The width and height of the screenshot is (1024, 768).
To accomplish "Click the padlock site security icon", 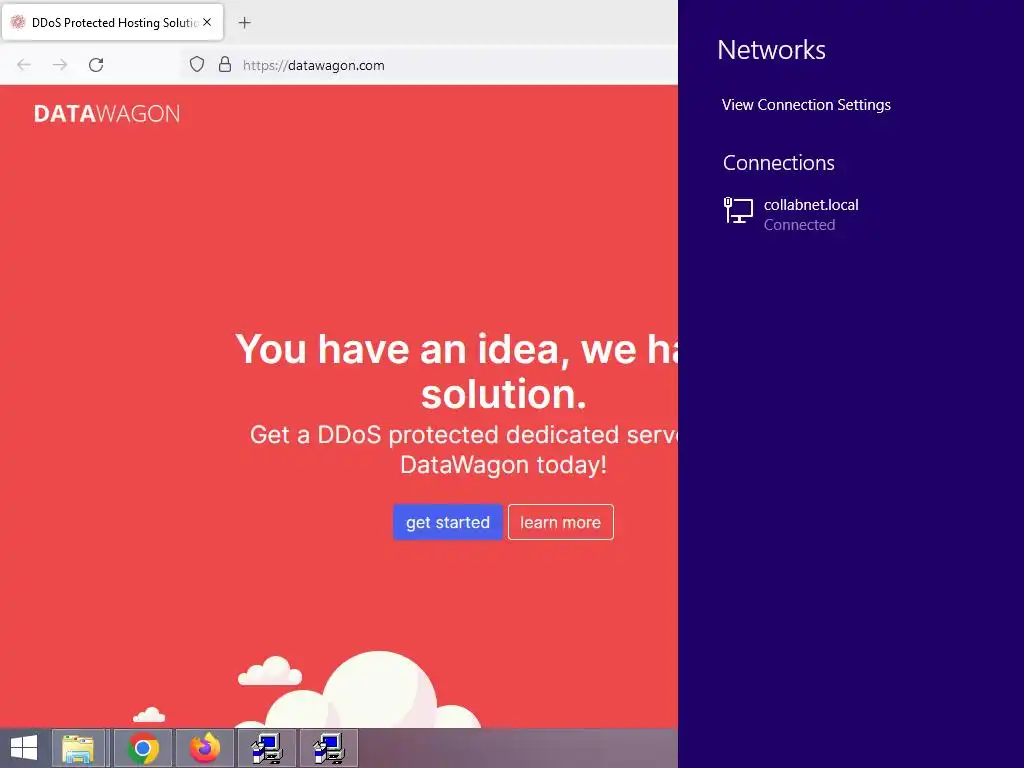I will pyautogui.click(x=225, y=64).
